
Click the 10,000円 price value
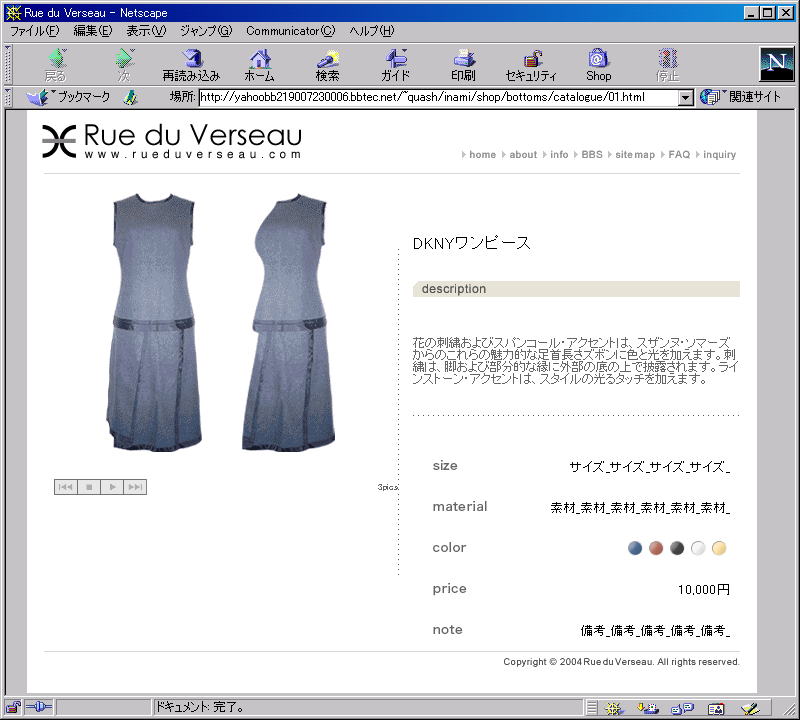tap(704, 589)
